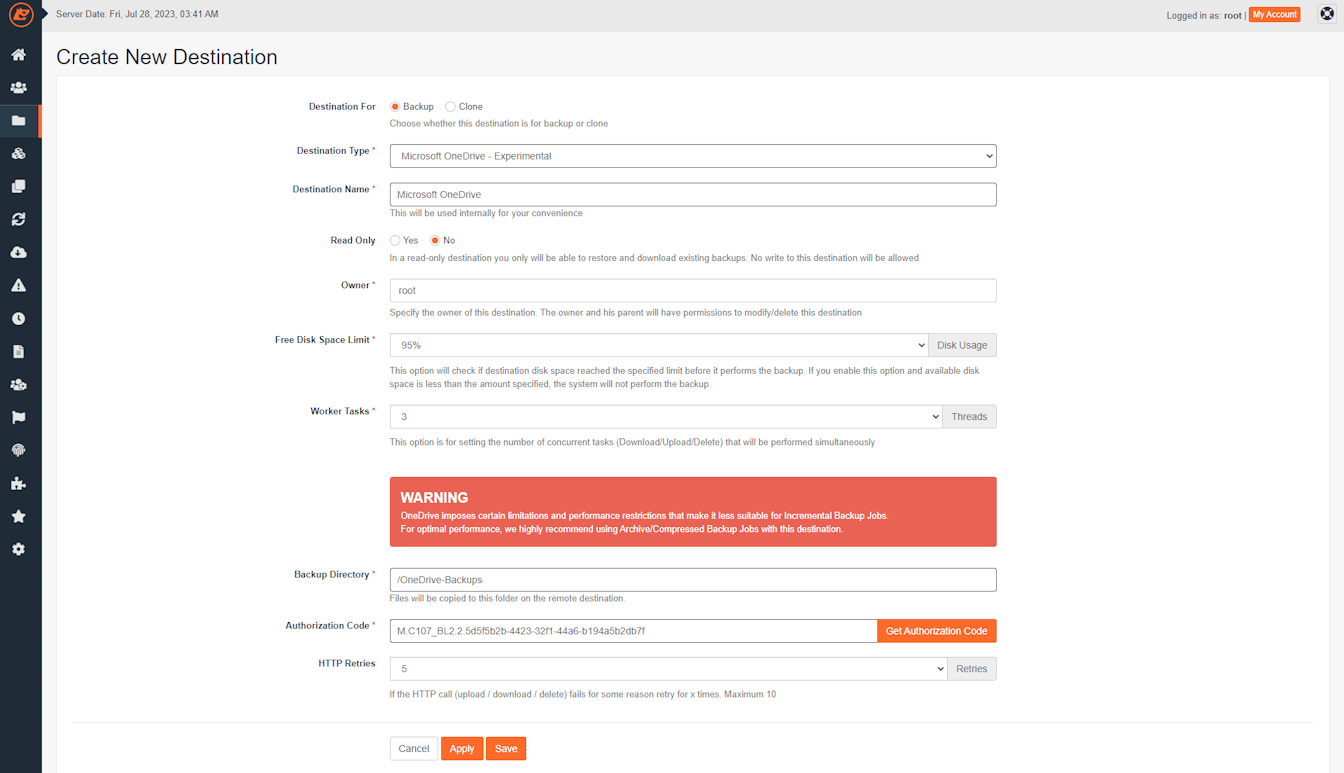The image size is (1344, 773).
Task: Open the document logs icon in sidebar
Action: (x=18, y=352)
